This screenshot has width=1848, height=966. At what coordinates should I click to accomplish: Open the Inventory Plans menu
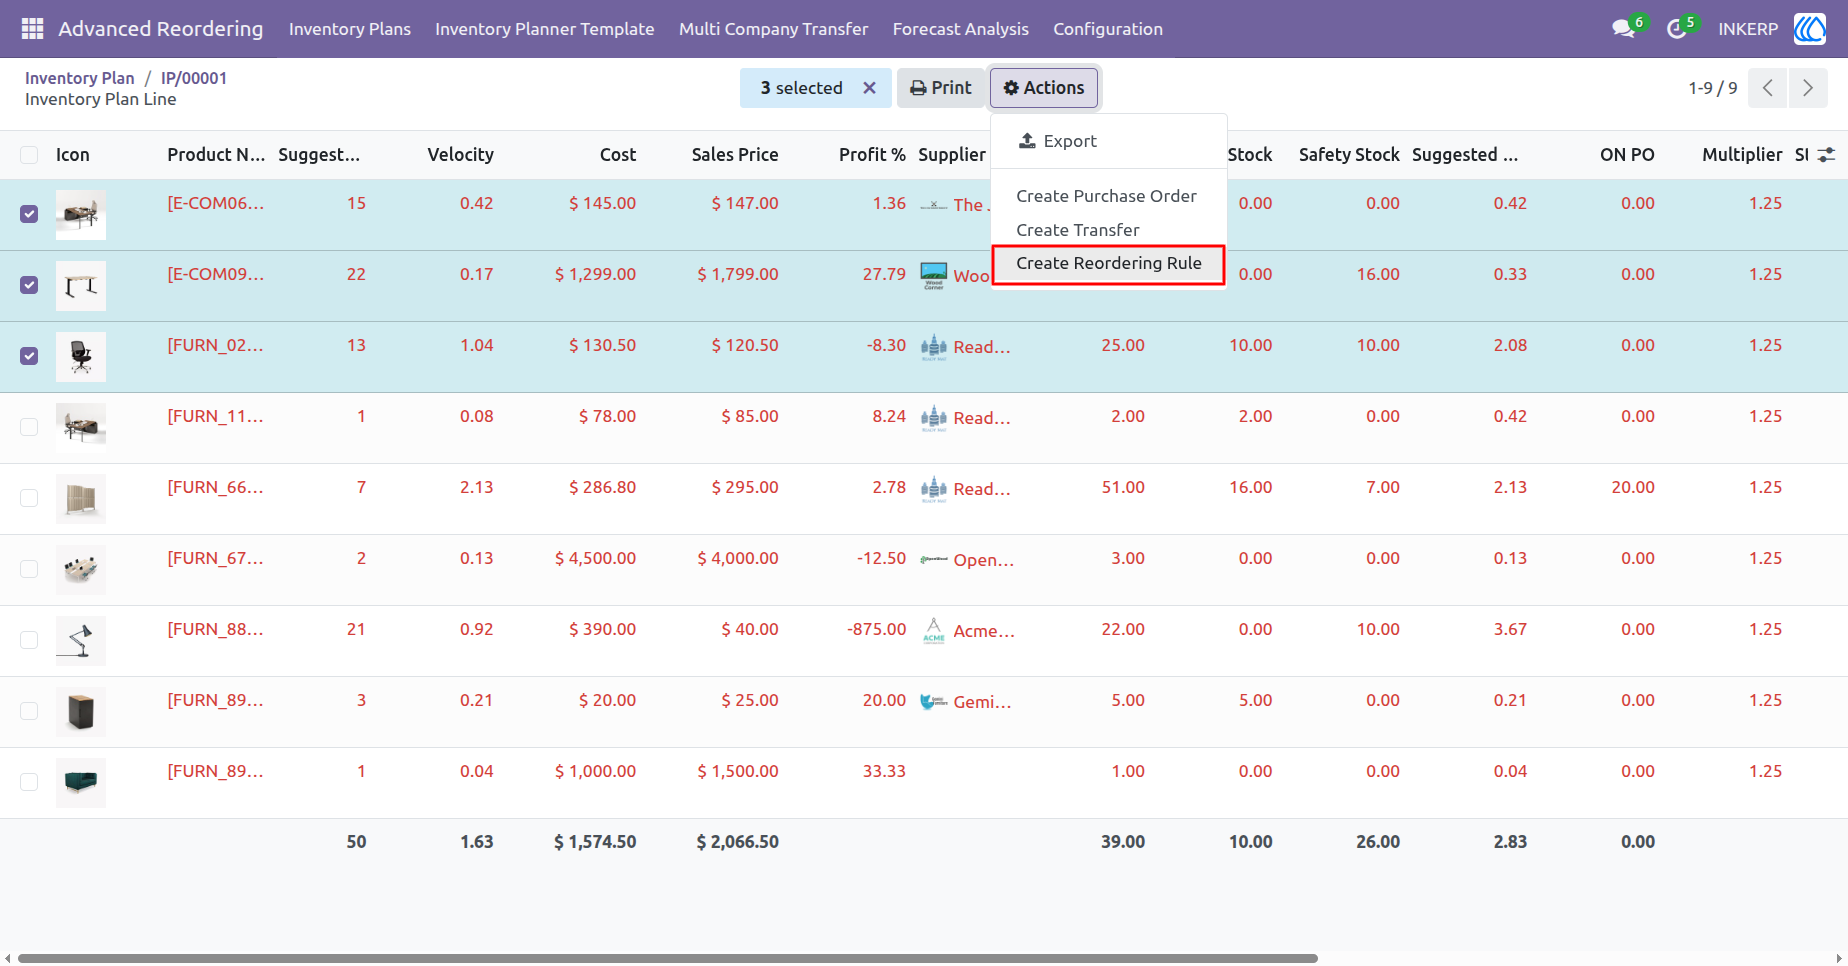click(x=350, y=29)
